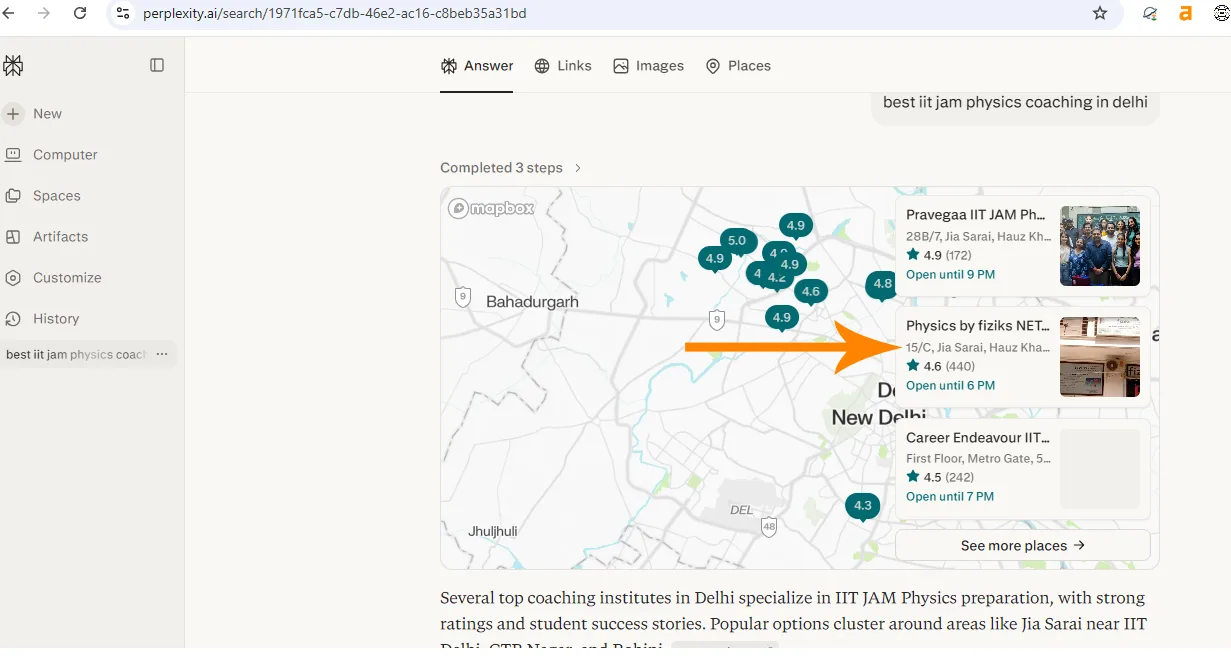Switch to the Images tab
1231x667 pixels.
point(649,66)
